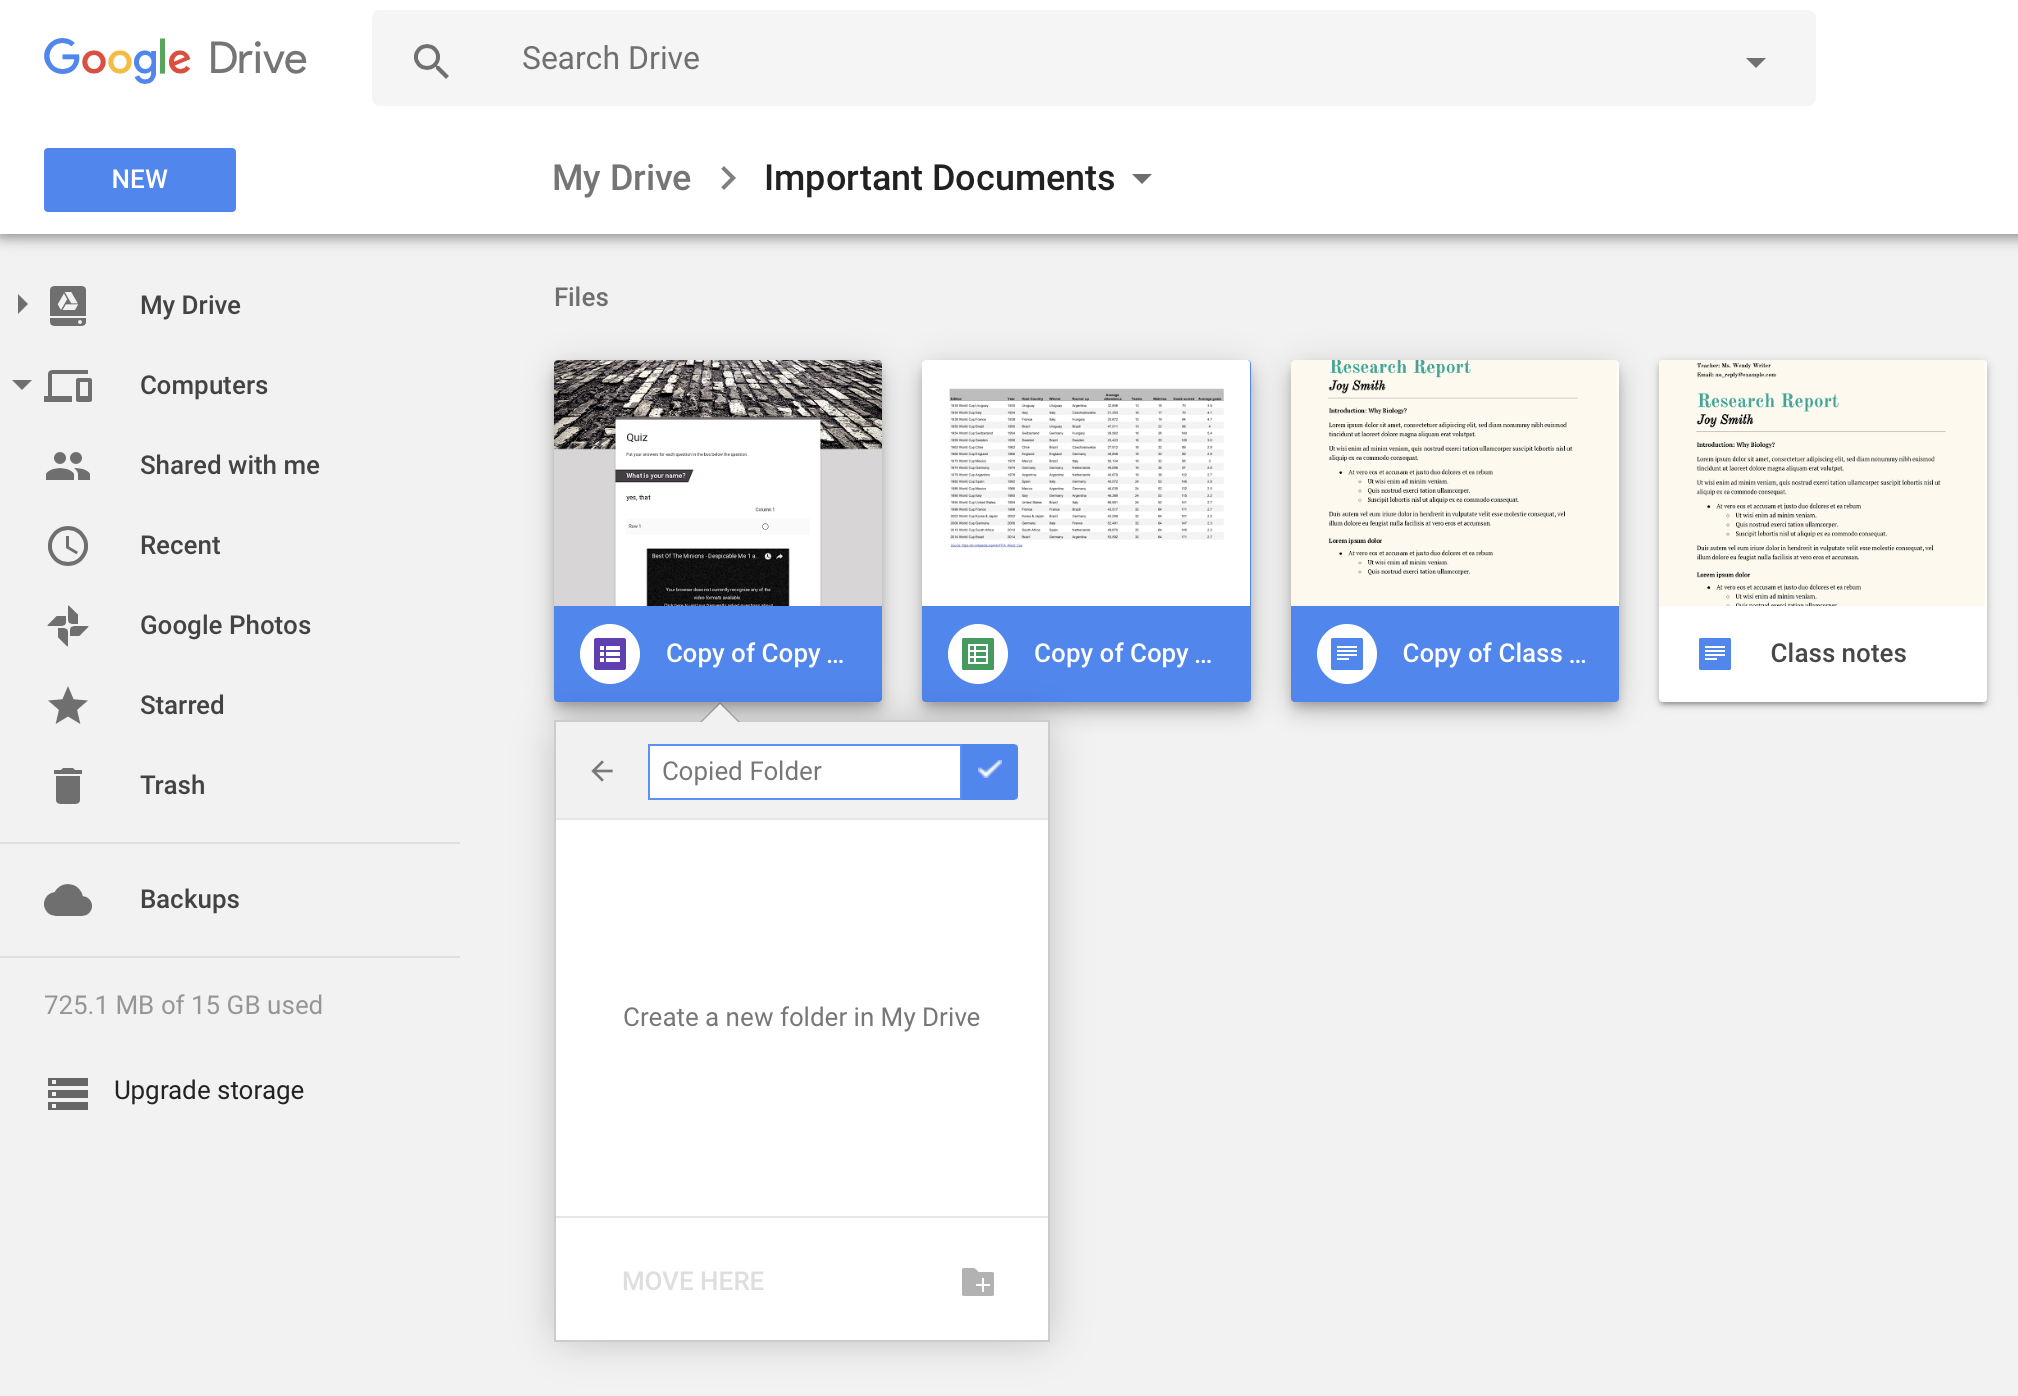
Task: Select Upgrade storage link in sidebar
Action: (x=207, y=1091)
